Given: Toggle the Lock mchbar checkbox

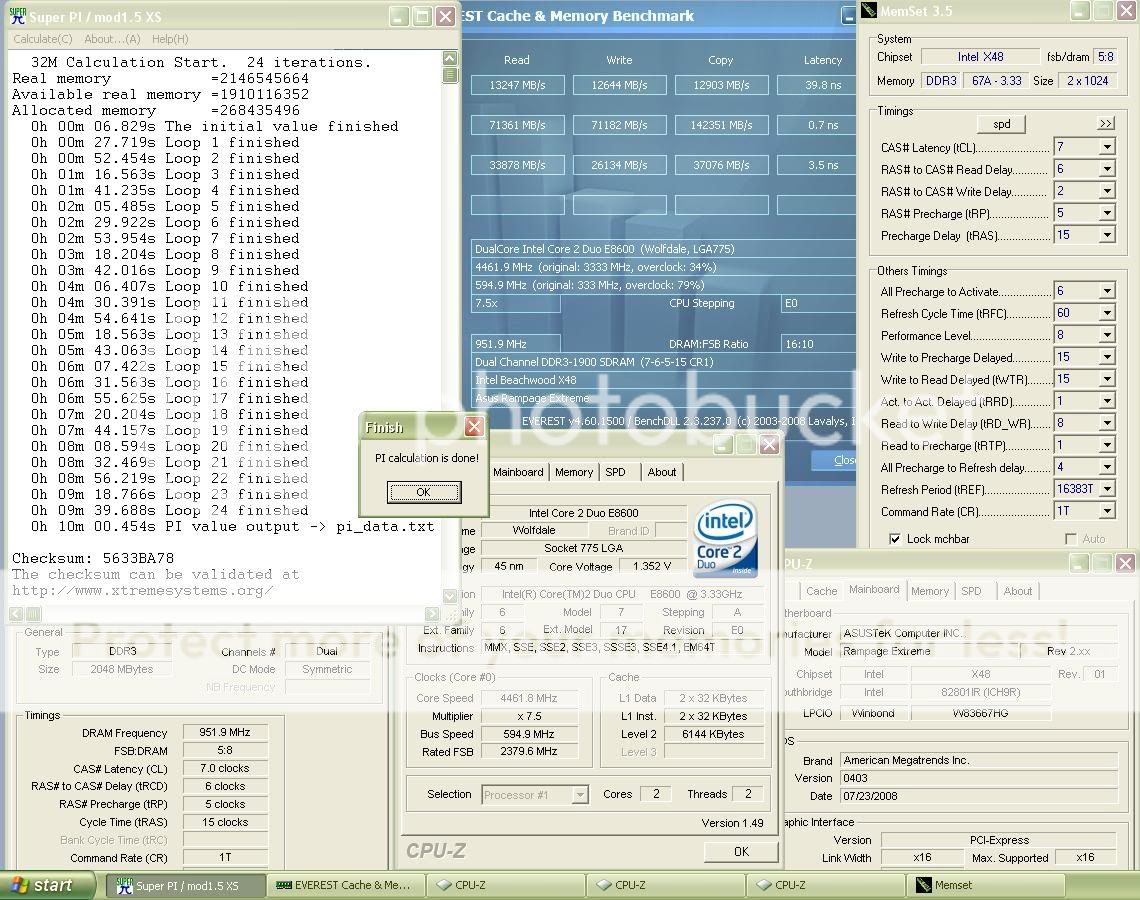Looking at the screenshot, I should coord(895,539).
